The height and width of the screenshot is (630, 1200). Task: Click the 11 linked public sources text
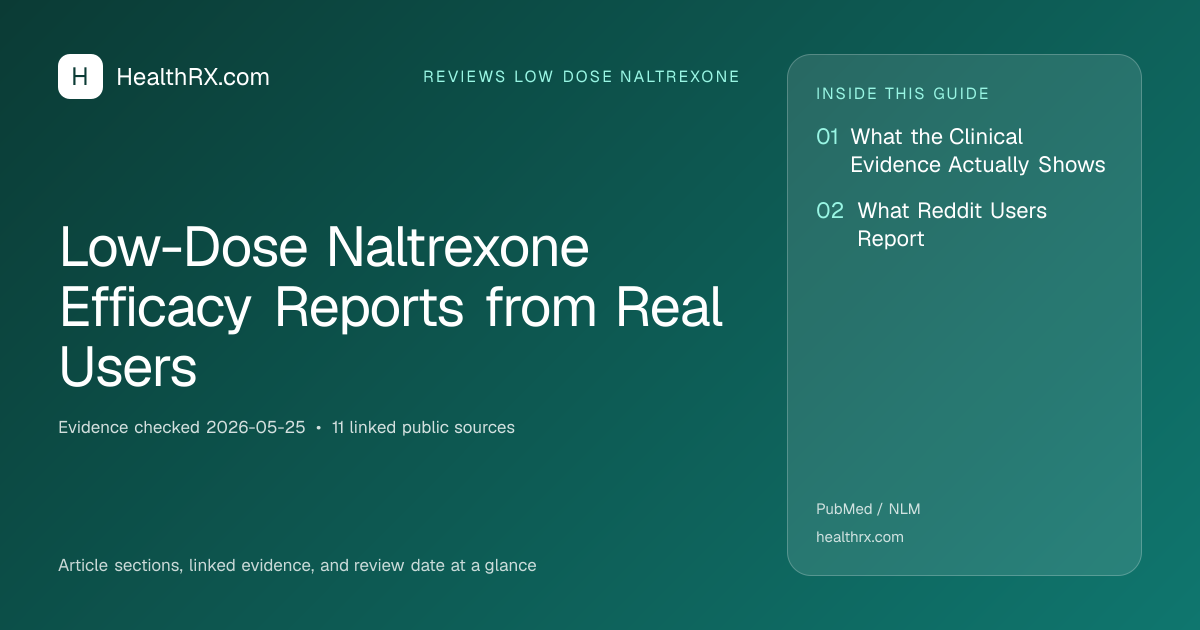423,427
